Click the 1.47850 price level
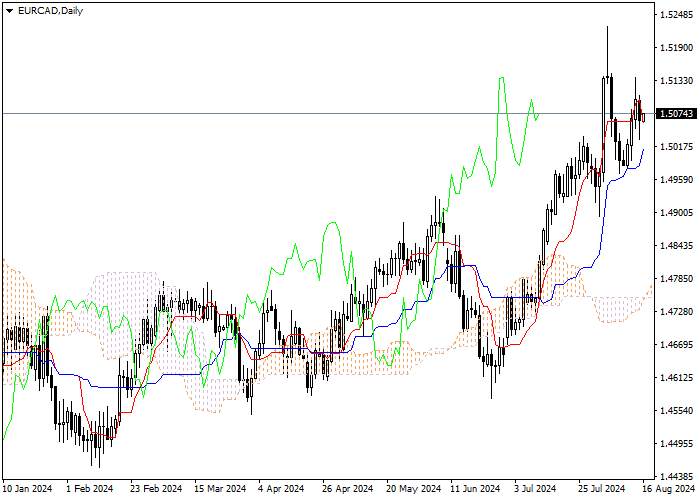The height and width of the screenshot is (500, 700). [x=677, y=279]
